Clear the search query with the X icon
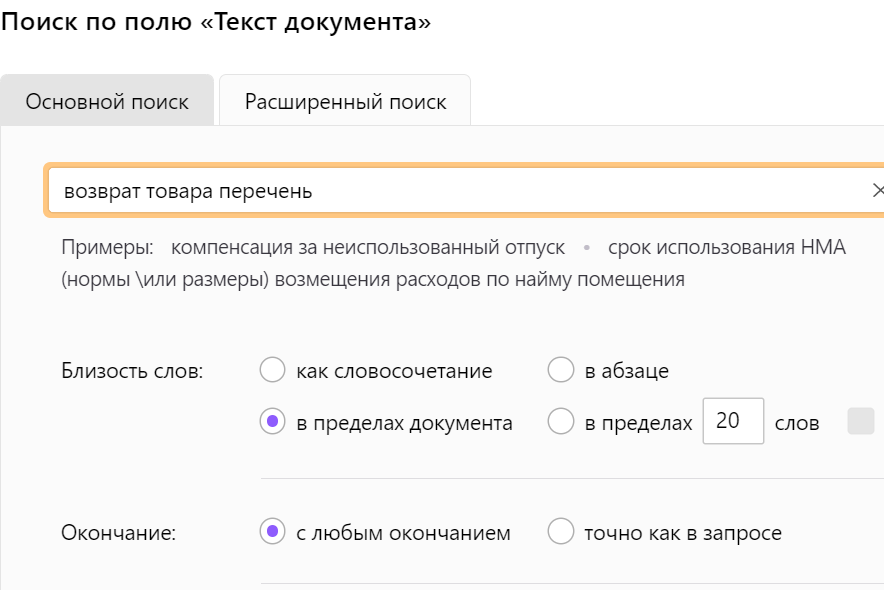Viewport: 884px width, 590px height. (877, 190)
